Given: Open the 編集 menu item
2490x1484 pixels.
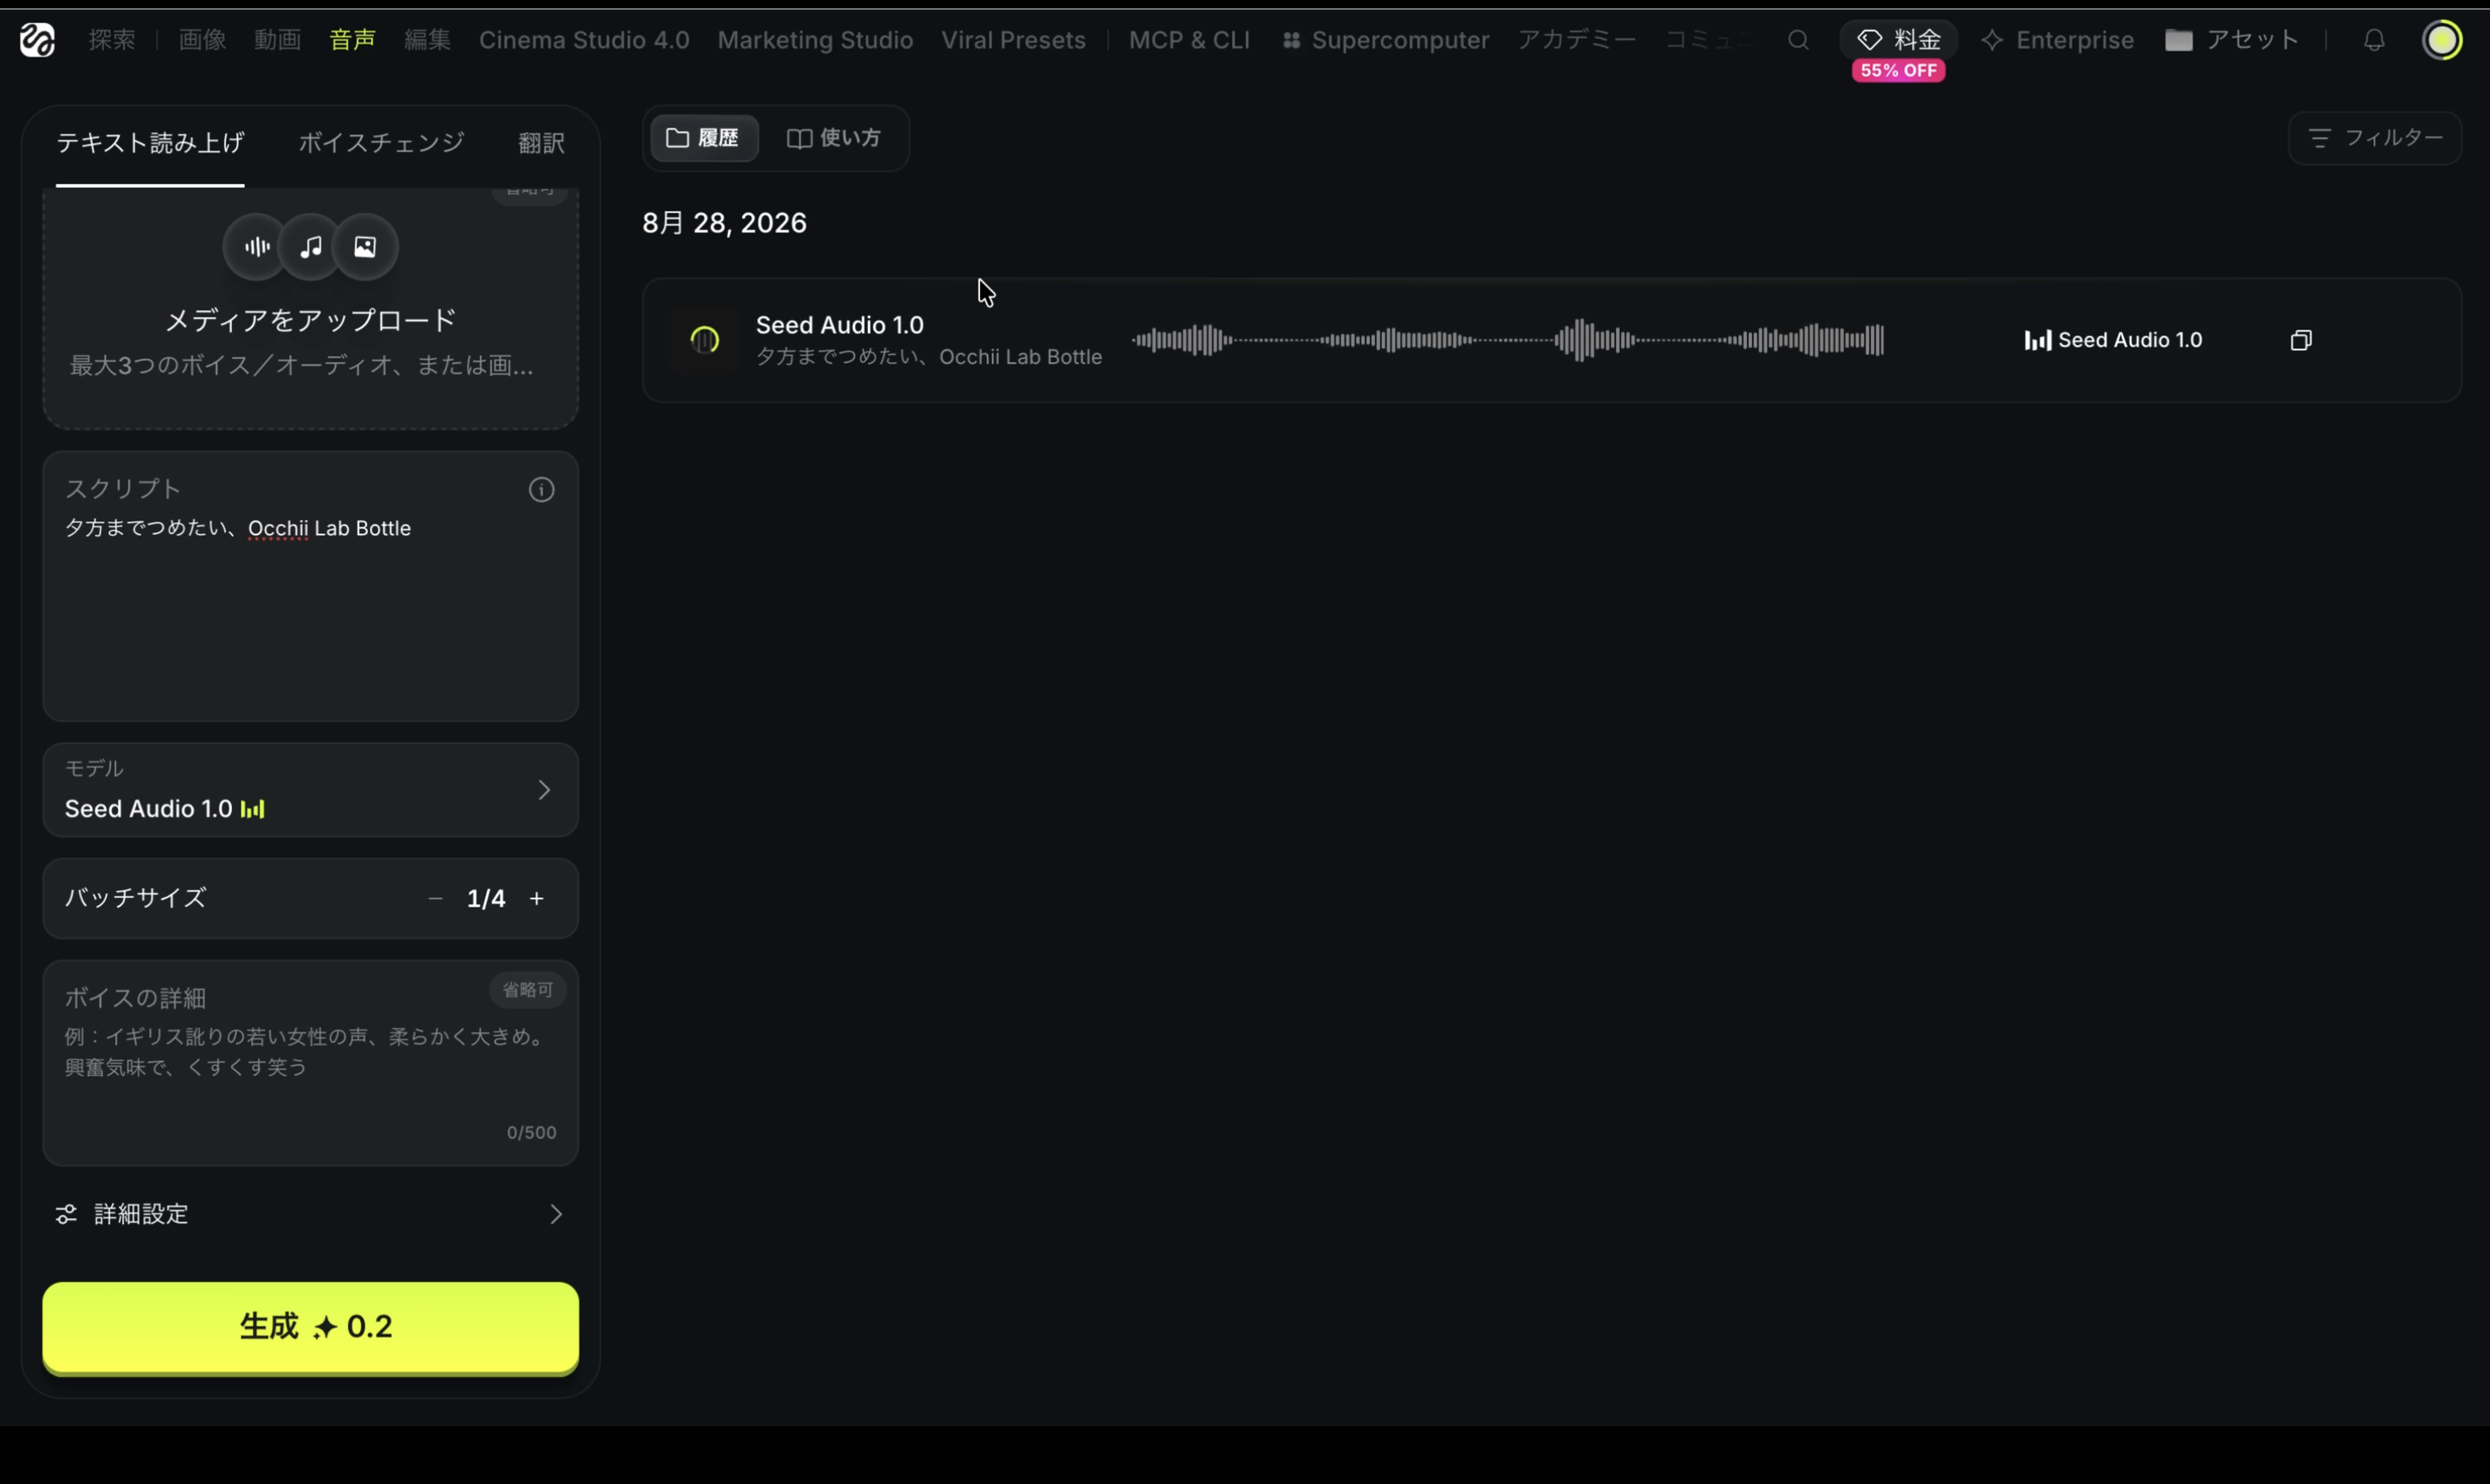Looking at the screenshot, I should [x=427, y=40].
